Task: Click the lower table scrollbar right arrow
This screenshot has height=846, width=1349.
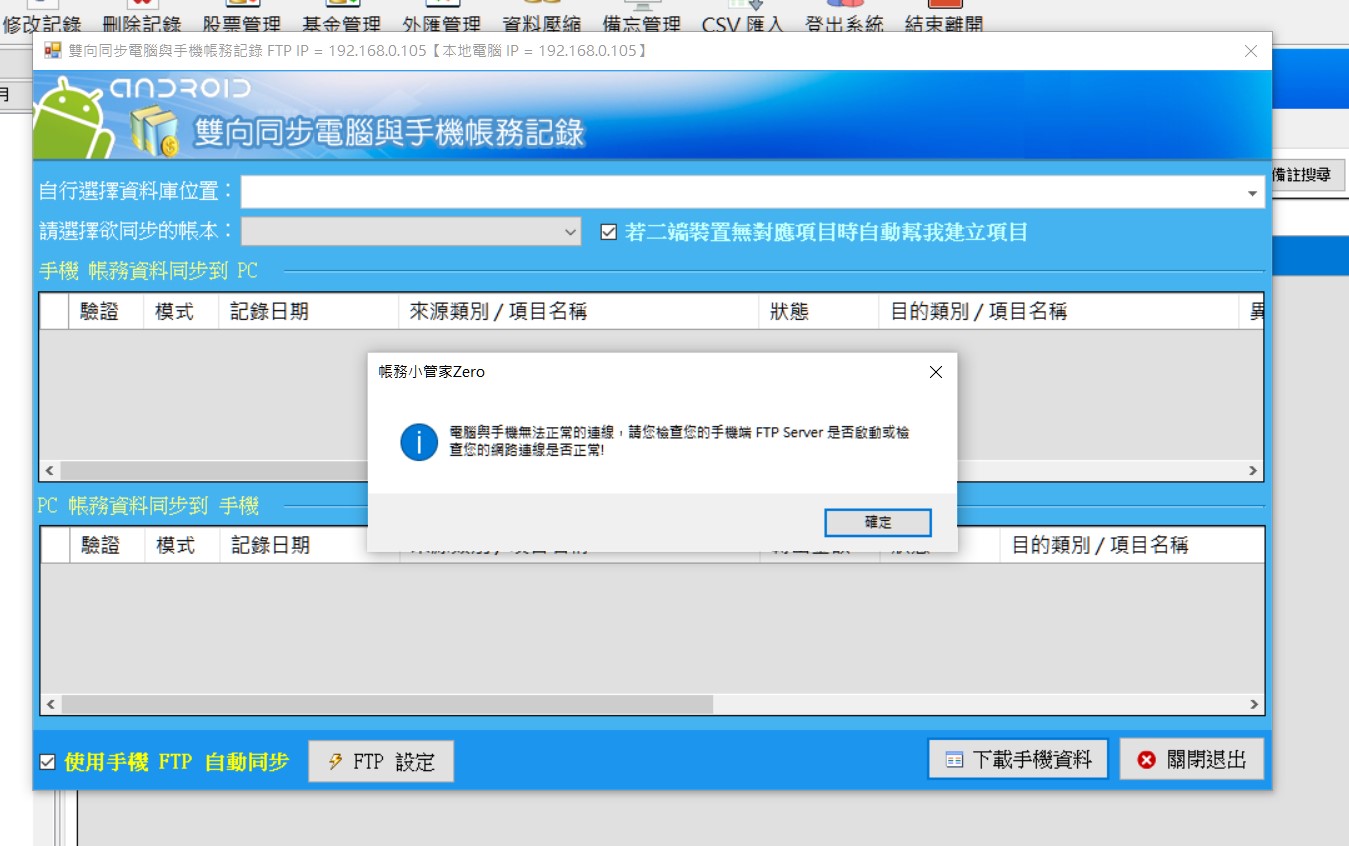Action: pyautogui.click(x=1253, y=704)
